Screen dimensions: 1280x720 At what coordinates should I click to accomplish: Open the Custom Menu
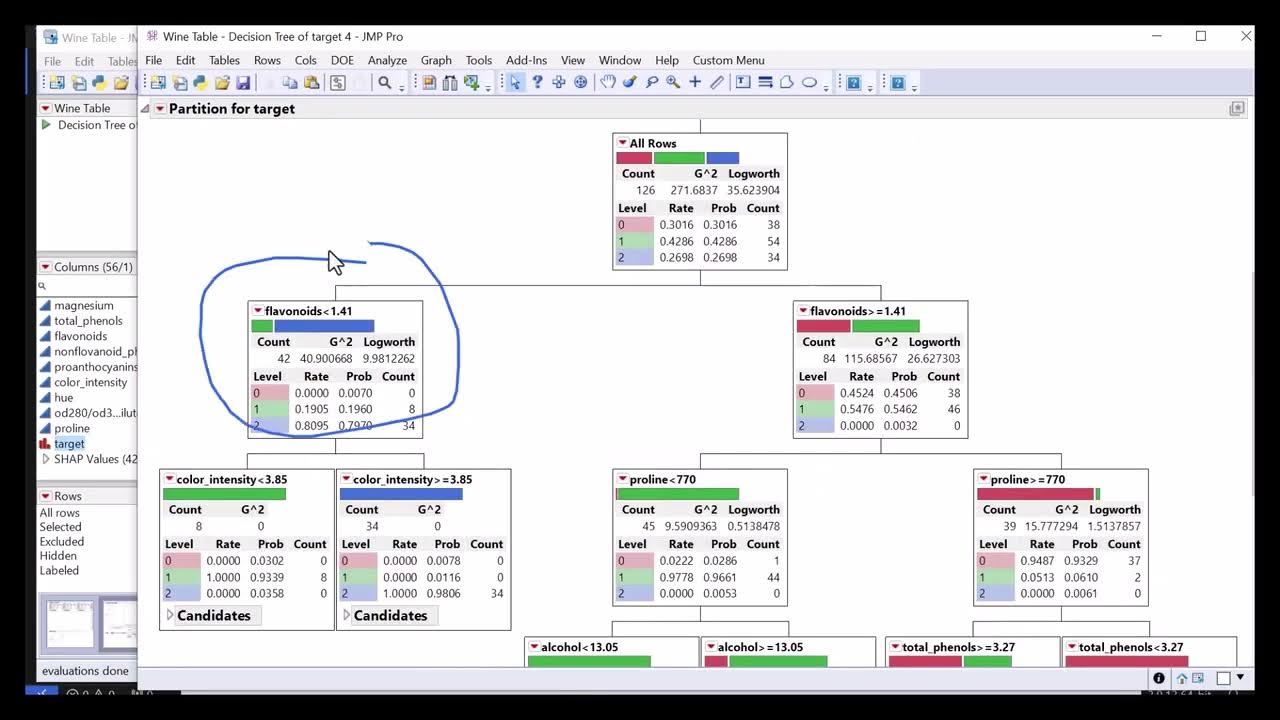tap(728, 60)
